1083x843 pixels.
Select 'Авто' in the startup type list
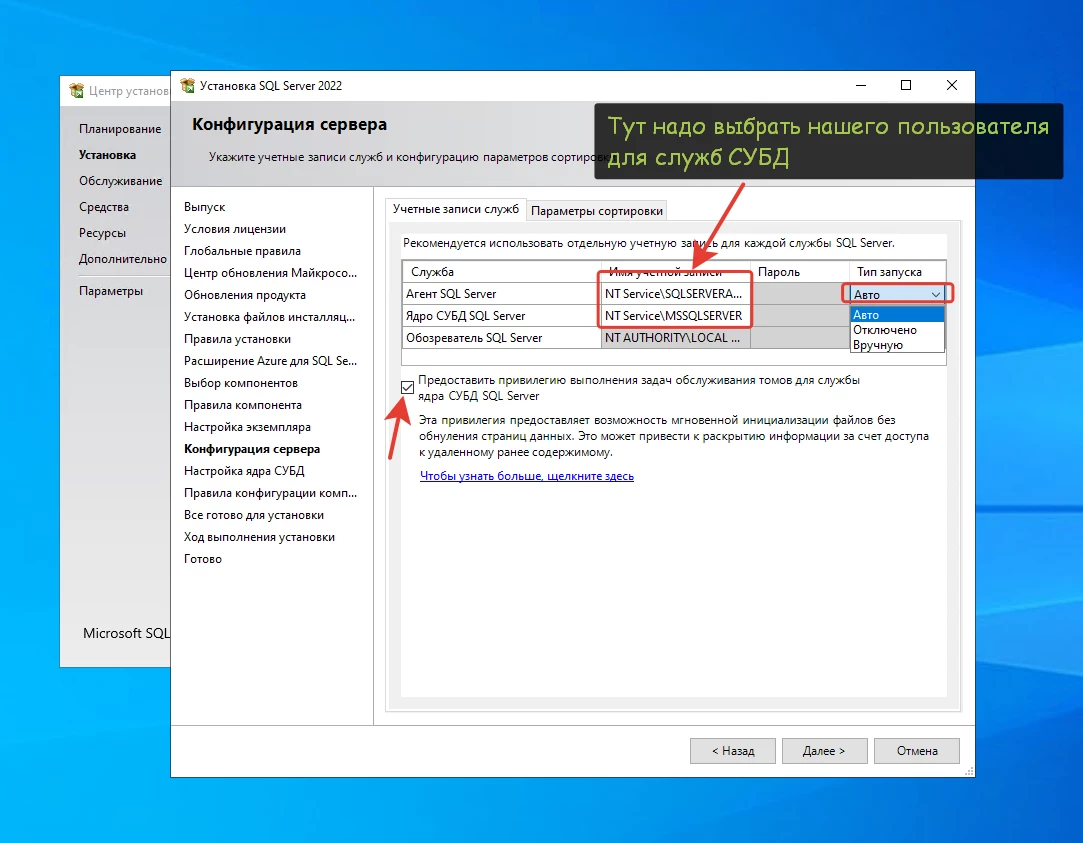(x=897, y=314)
